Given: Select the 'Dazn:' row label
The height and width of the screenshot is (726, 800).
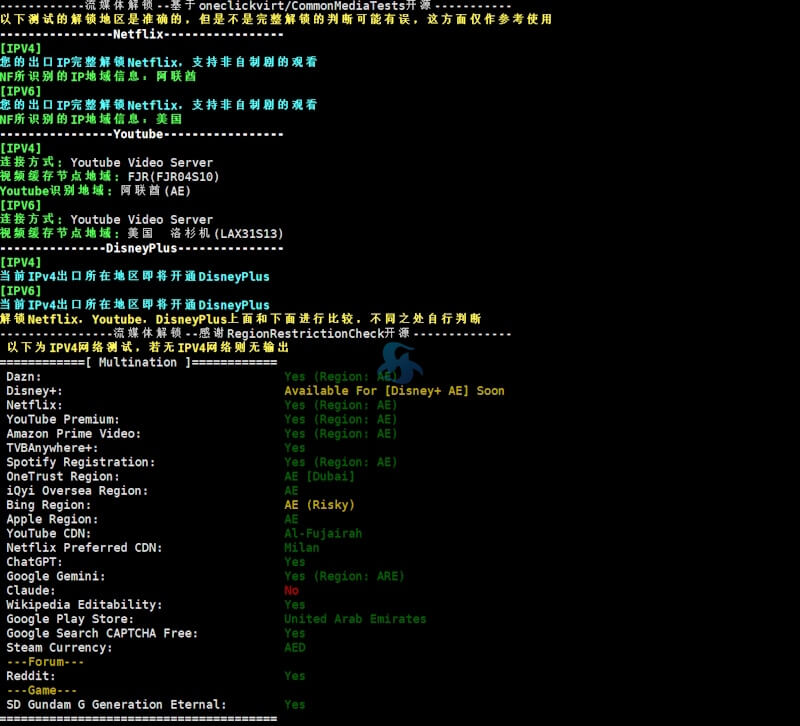Looking at the screenshot, I should [23, 377].
